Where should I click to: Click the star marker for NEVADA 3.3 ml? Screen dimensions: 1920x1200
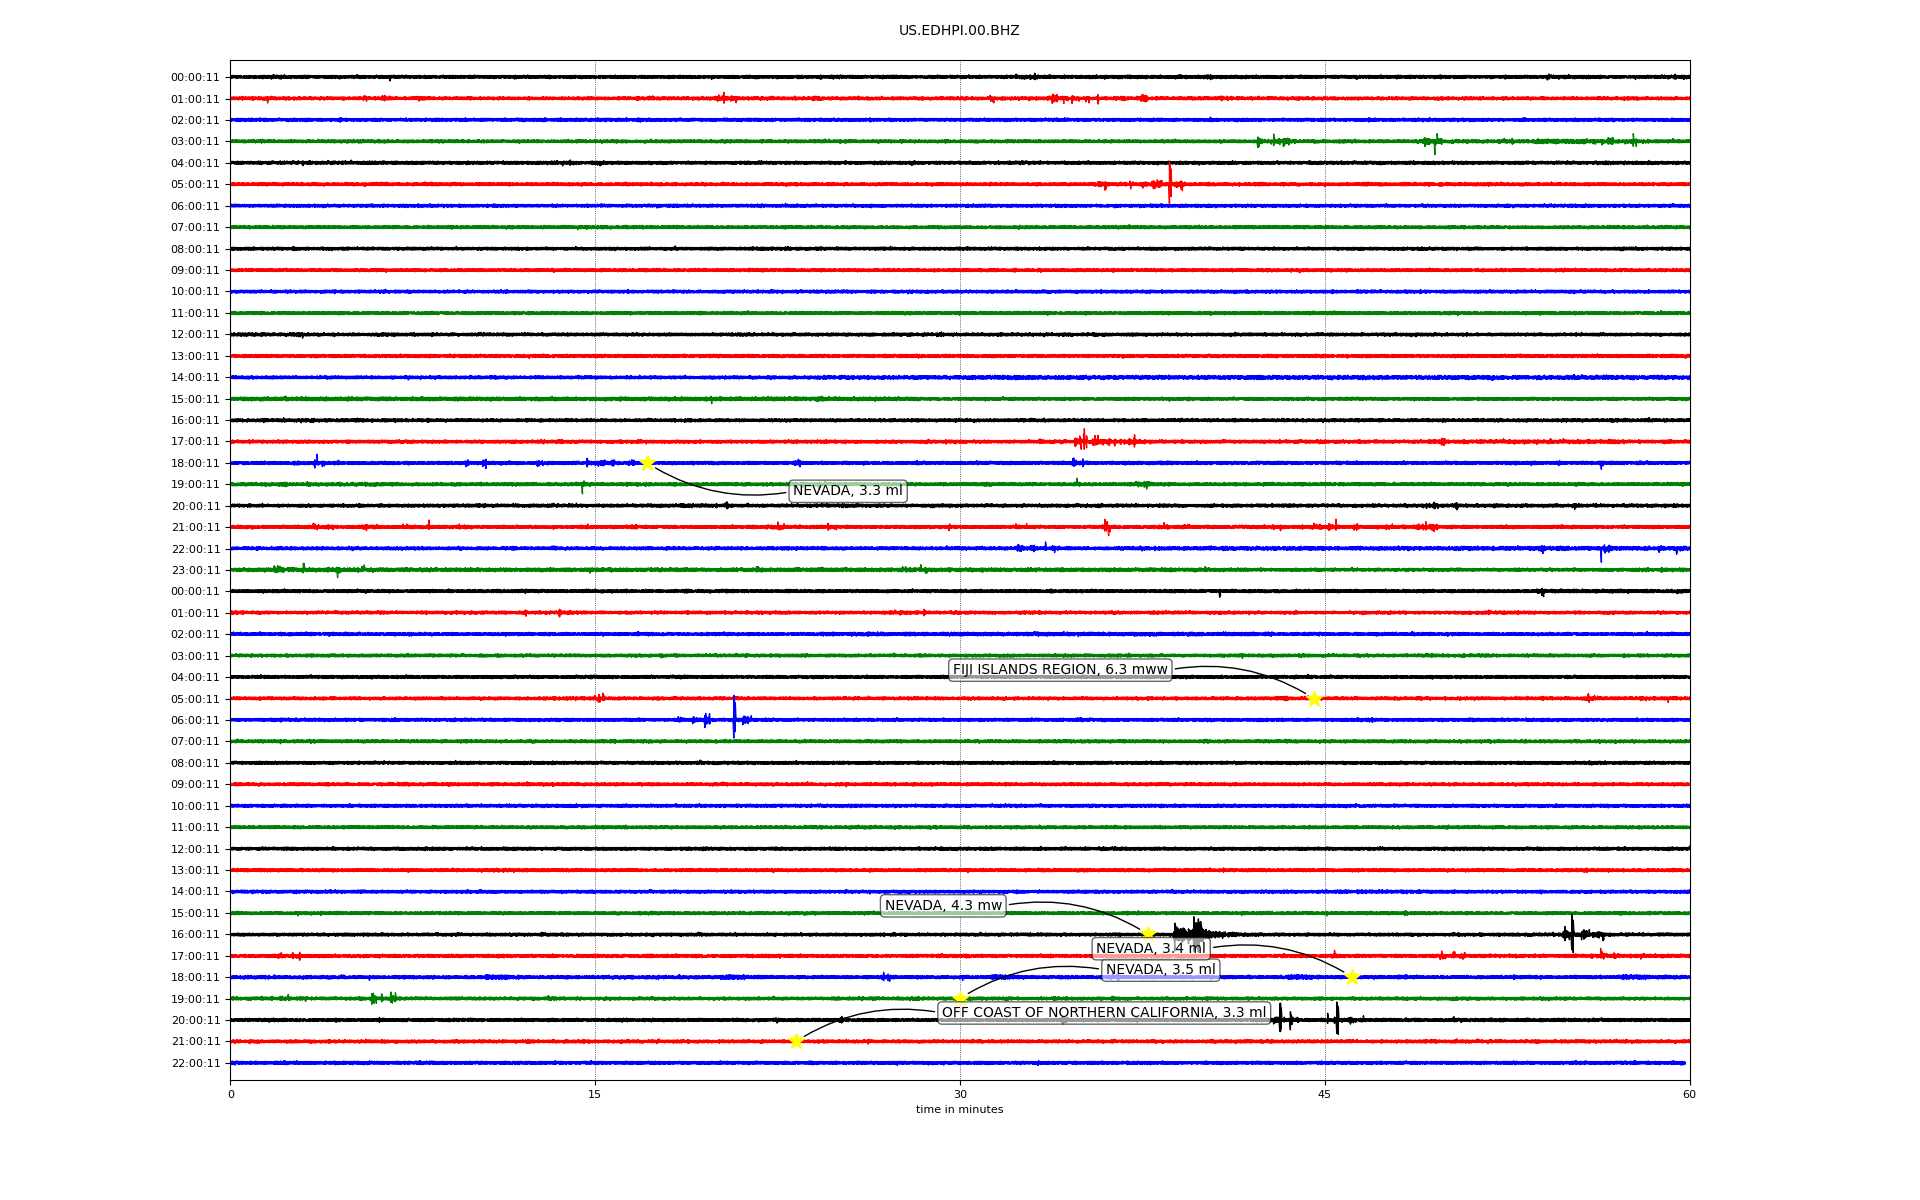(x=647, y=463)
